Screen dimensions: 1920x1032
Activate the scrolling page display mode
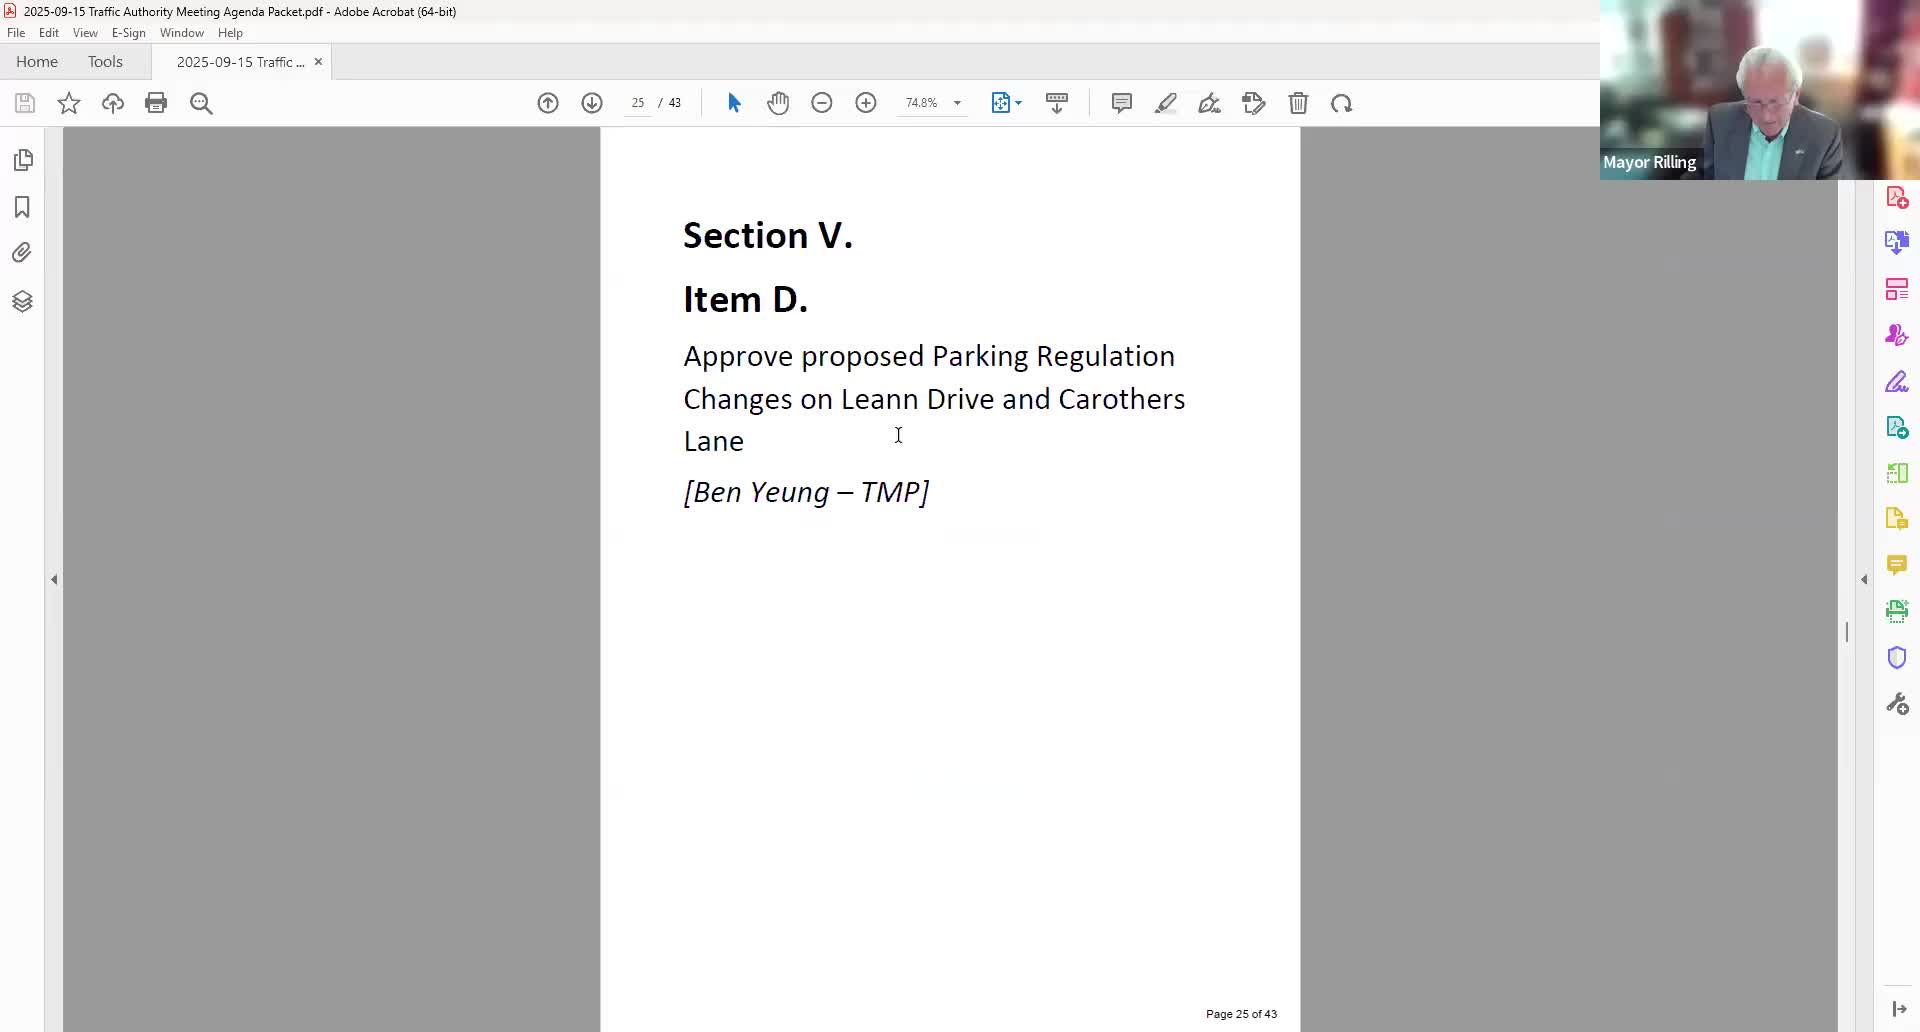click(1057, 103)
